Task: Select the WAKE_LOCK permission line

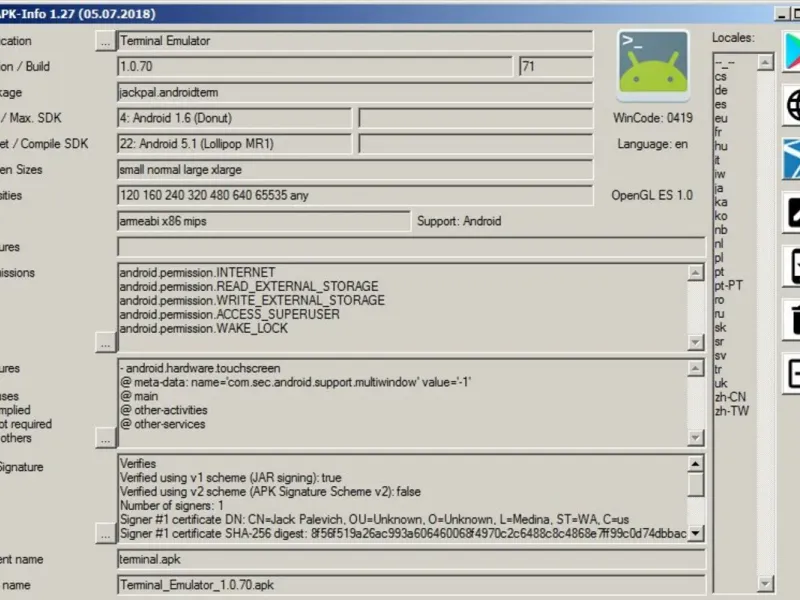Action: 204,328
